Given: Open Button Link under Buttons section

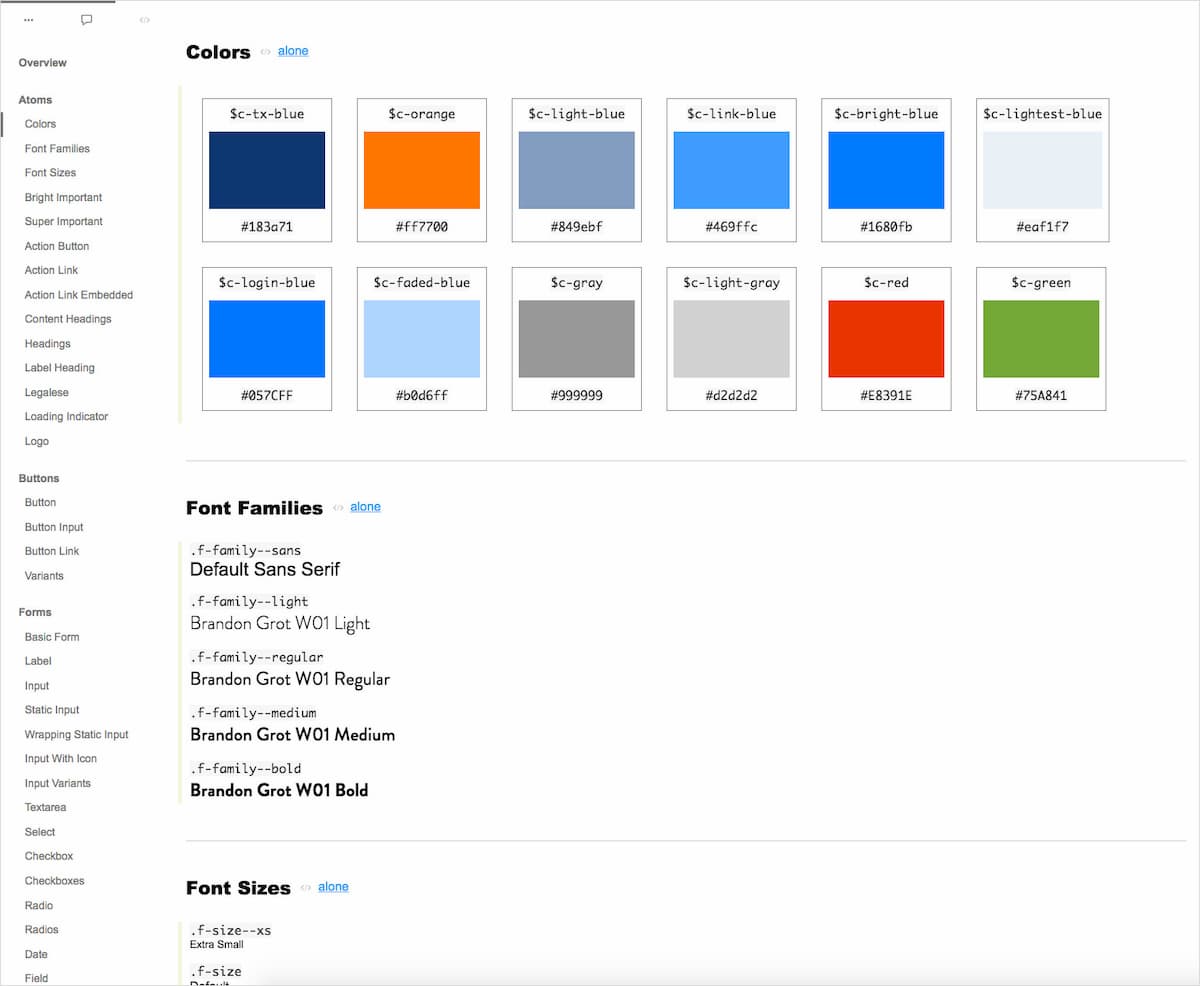Looking at the screenshot, I should pos(52,552).
